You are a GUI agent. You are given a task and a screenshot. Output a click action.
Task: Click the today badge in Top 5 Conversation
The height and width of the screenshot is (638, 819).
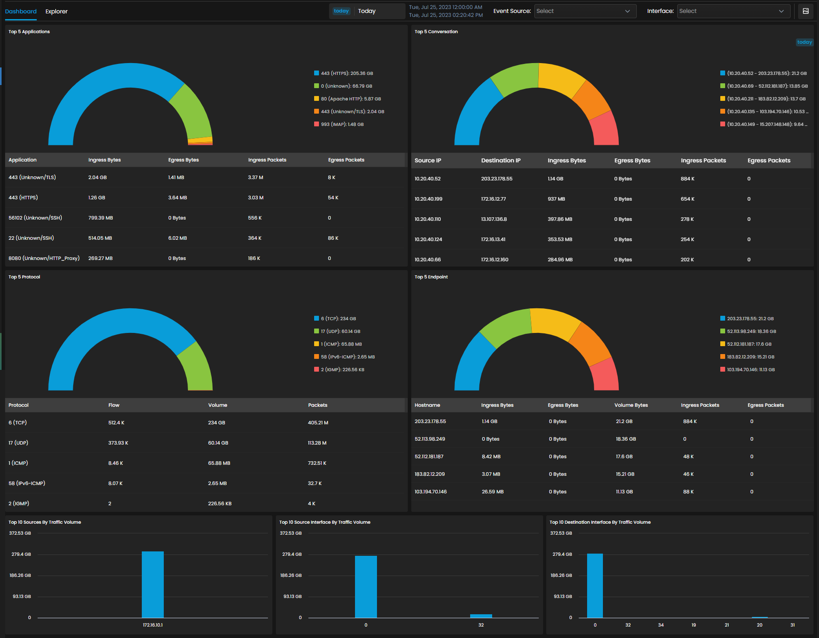[804, 42]
